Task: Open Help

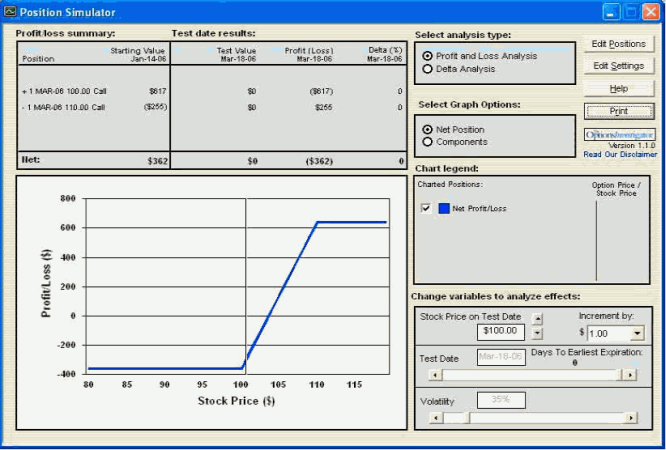Action: pyautogui.click(x=619, y=88)
